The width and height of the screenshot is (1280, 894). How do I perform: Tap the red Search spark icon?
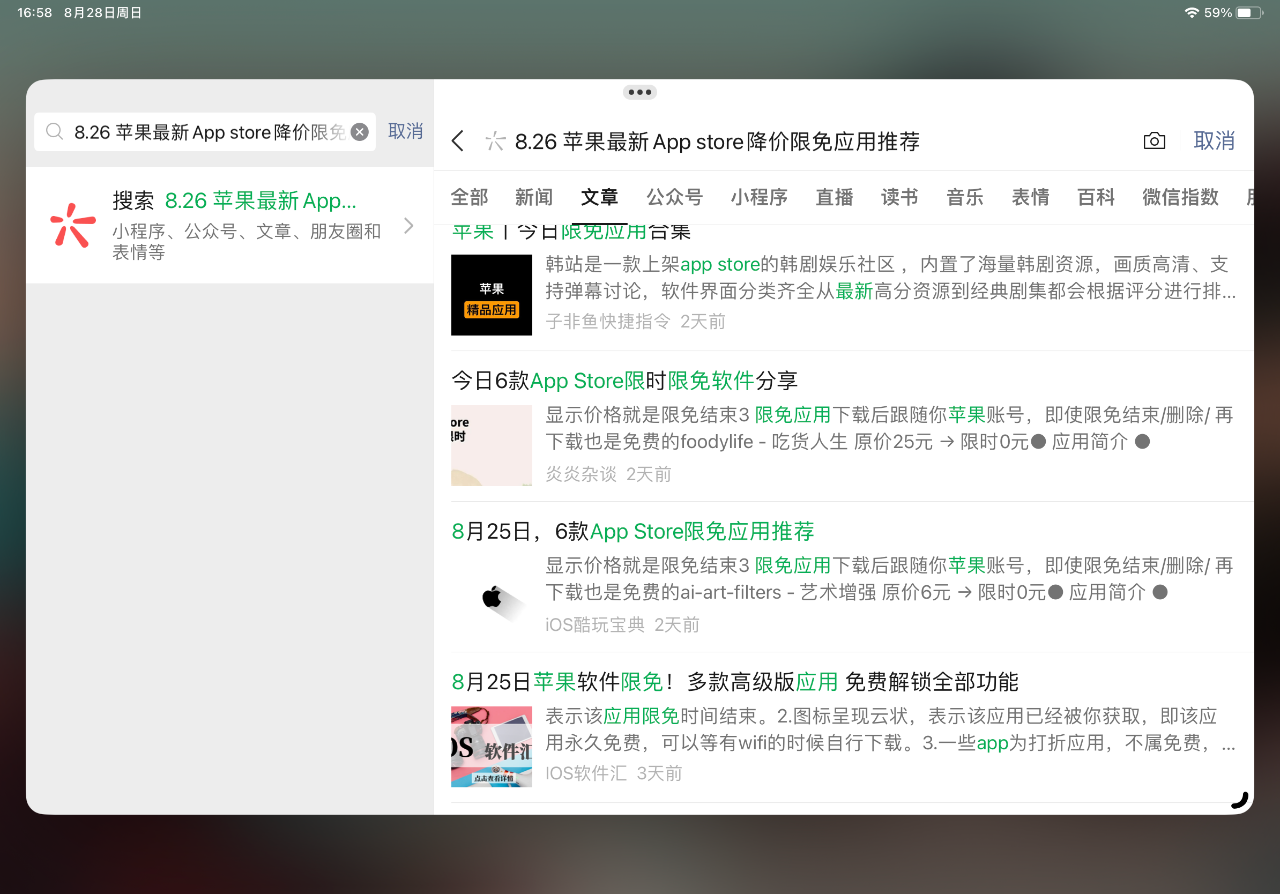[x=73, y=225]
